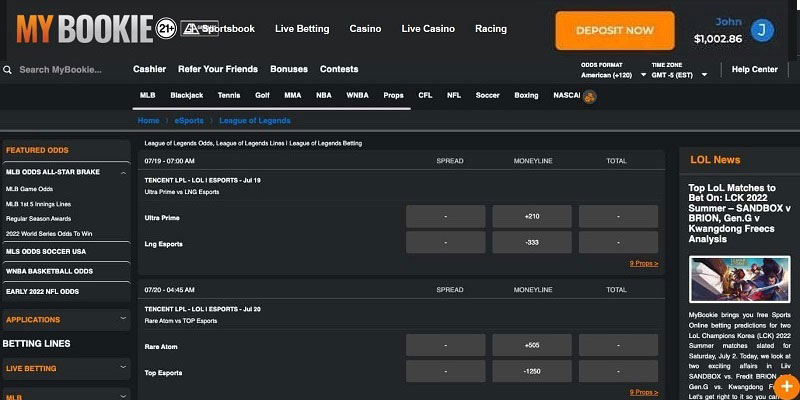Switch to the Tennis sport tab
The width and height of the screenshot is (800, 400).
pos(229,96)
